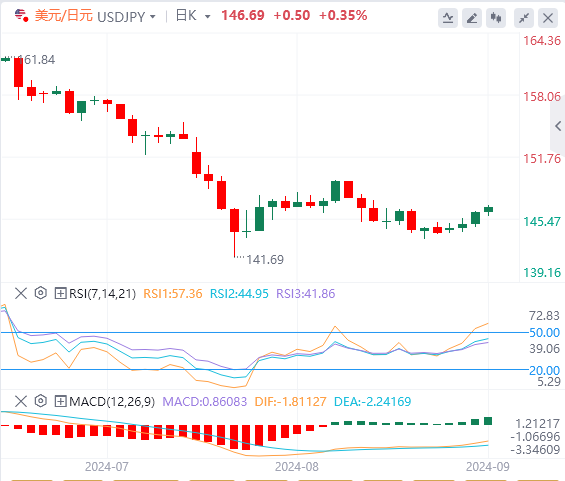Click the low marker 141.69
This screenshot has height=481, width=565.
pyautogui.click(x=265, y=260)
